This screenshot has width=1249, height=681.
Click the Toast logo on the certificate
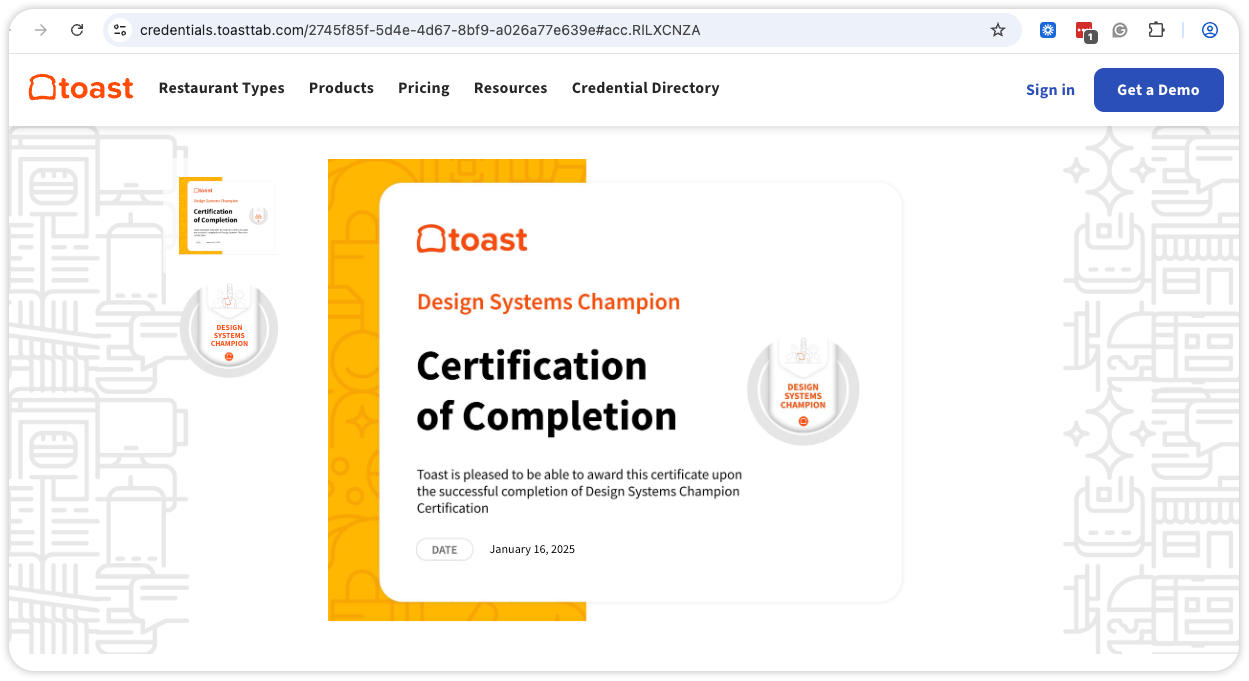pyautogui.click(x=472, y=239)
